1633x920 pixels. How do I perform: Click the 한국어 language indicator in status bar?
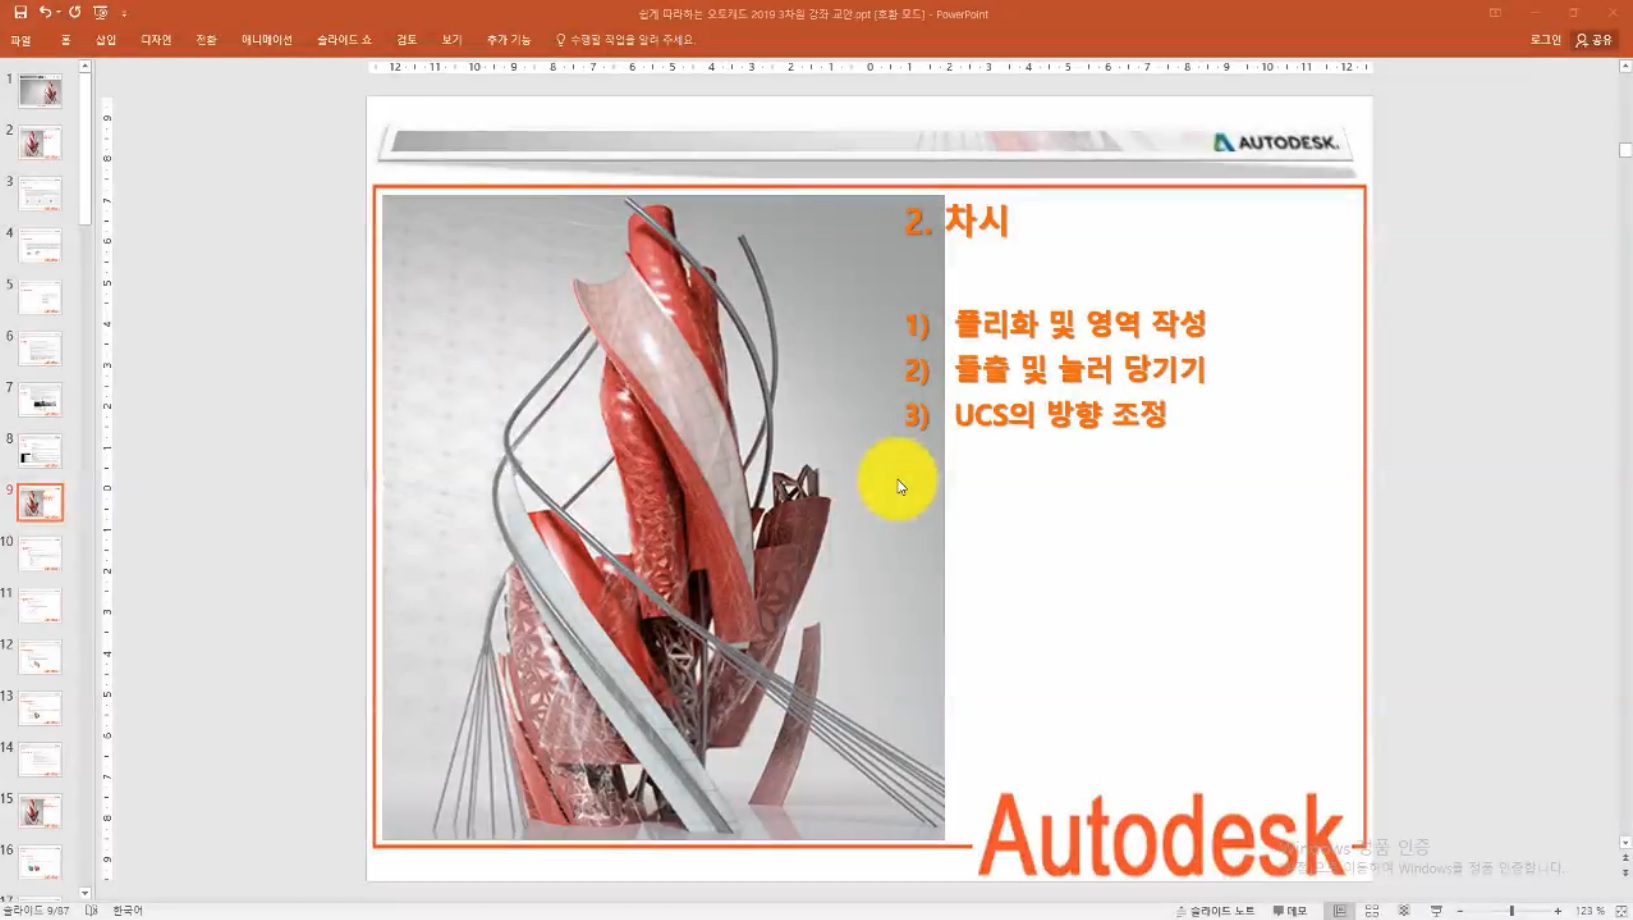[x=129, y=910]
